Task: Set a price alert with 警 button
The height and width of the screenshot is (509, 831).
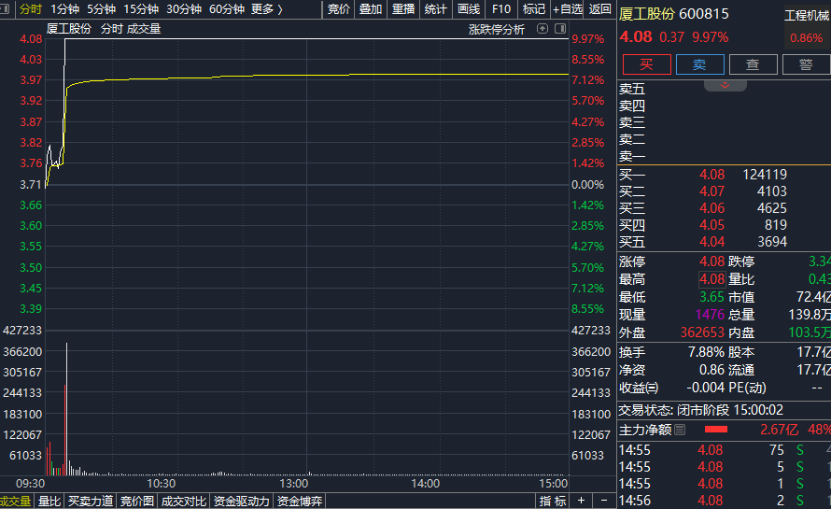Action: coord(805,65)
